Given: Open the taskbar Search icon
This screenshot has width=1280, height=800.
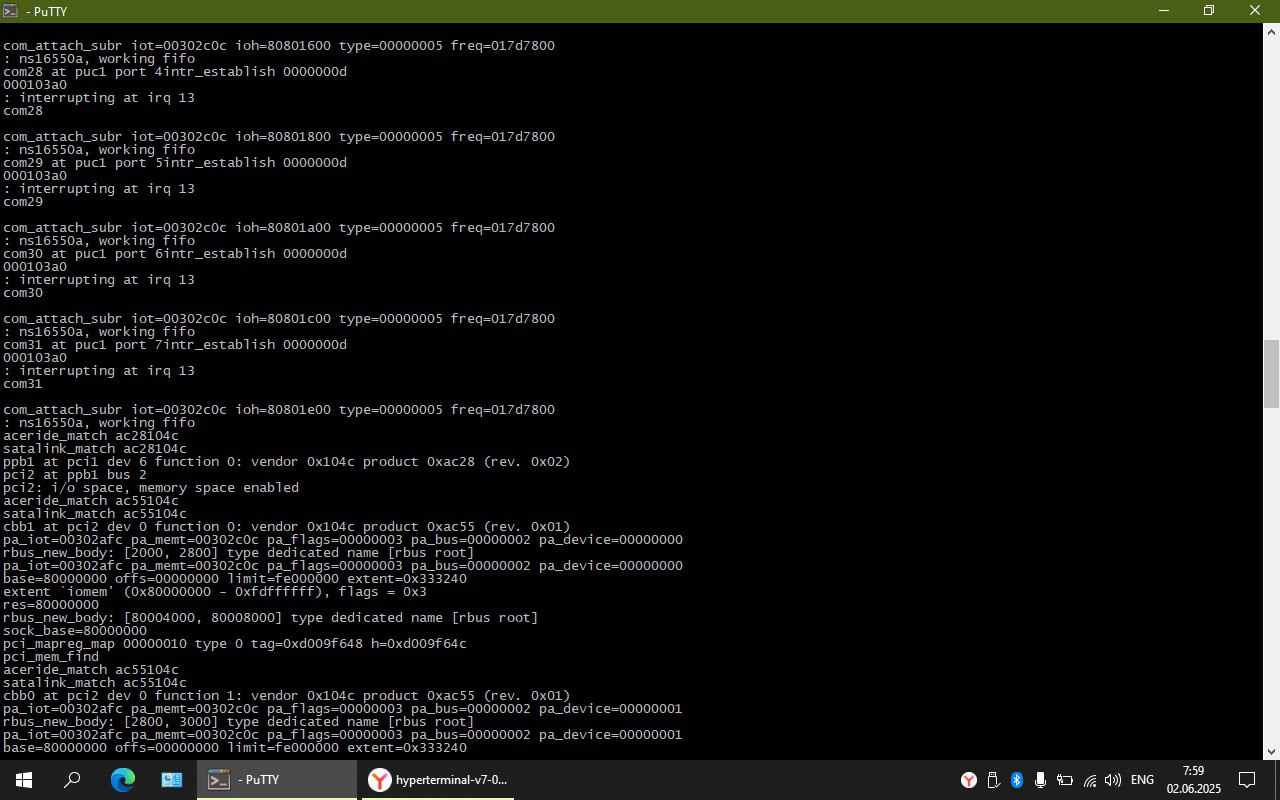Looking at the screenshot, I should [72, 780].
